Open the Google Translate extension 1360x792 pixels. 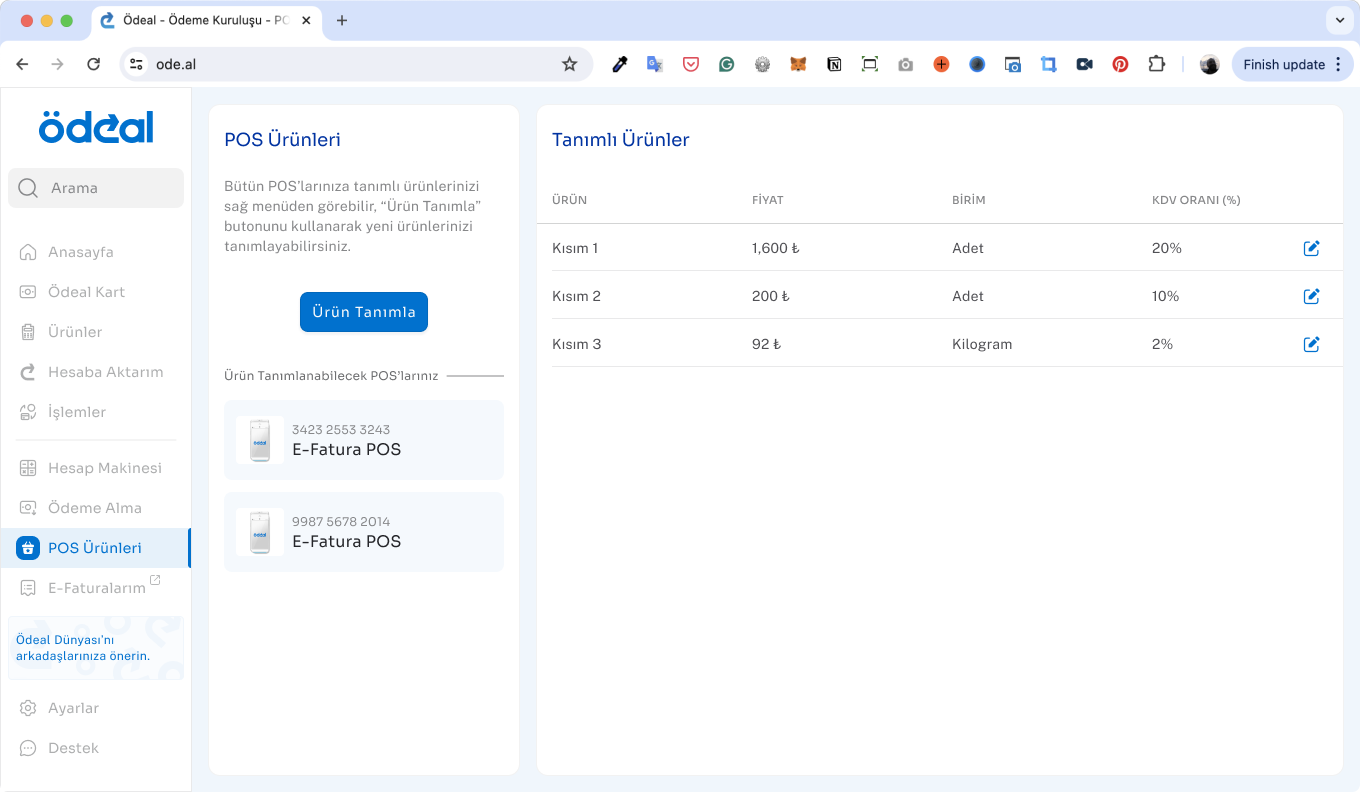coord(655,64)
